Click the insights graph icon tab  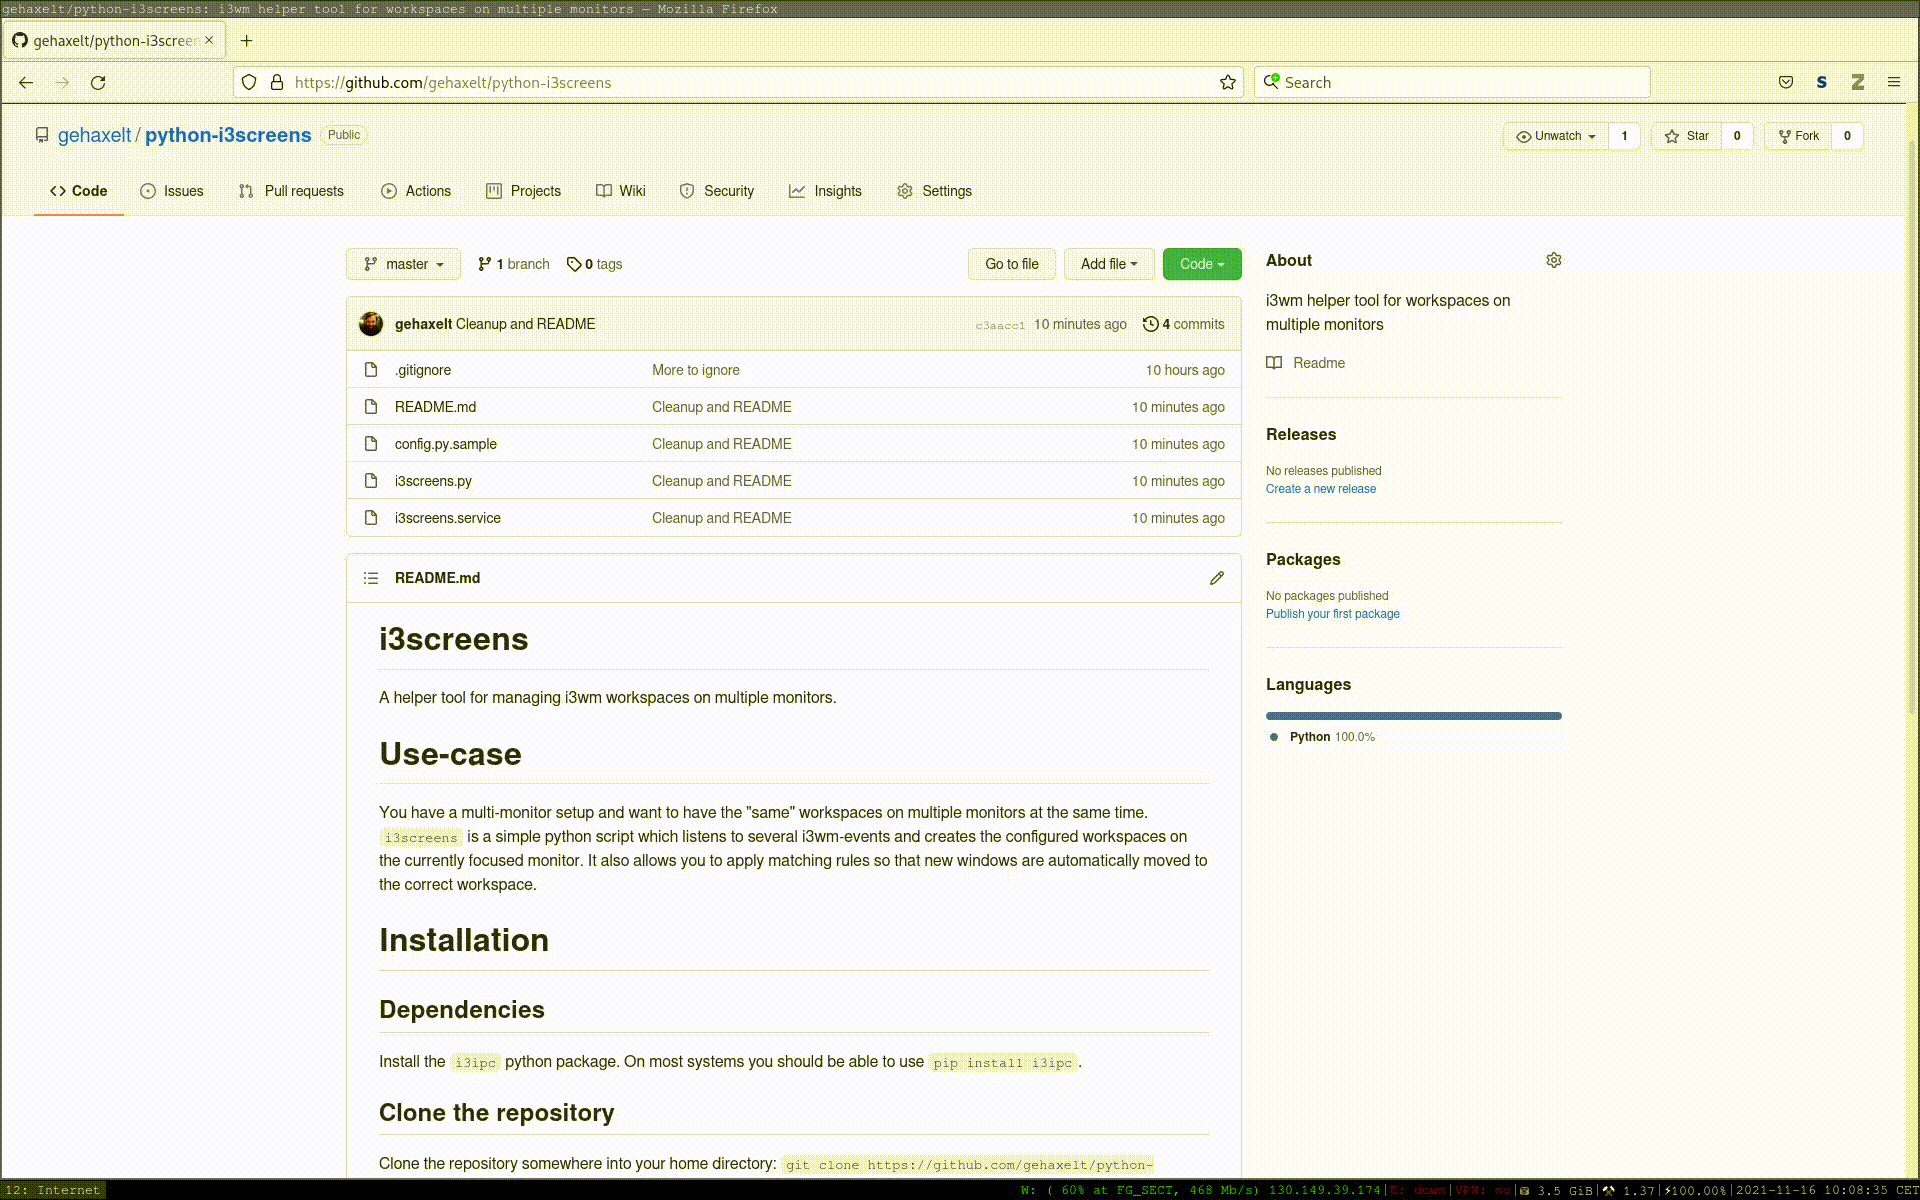796,189
